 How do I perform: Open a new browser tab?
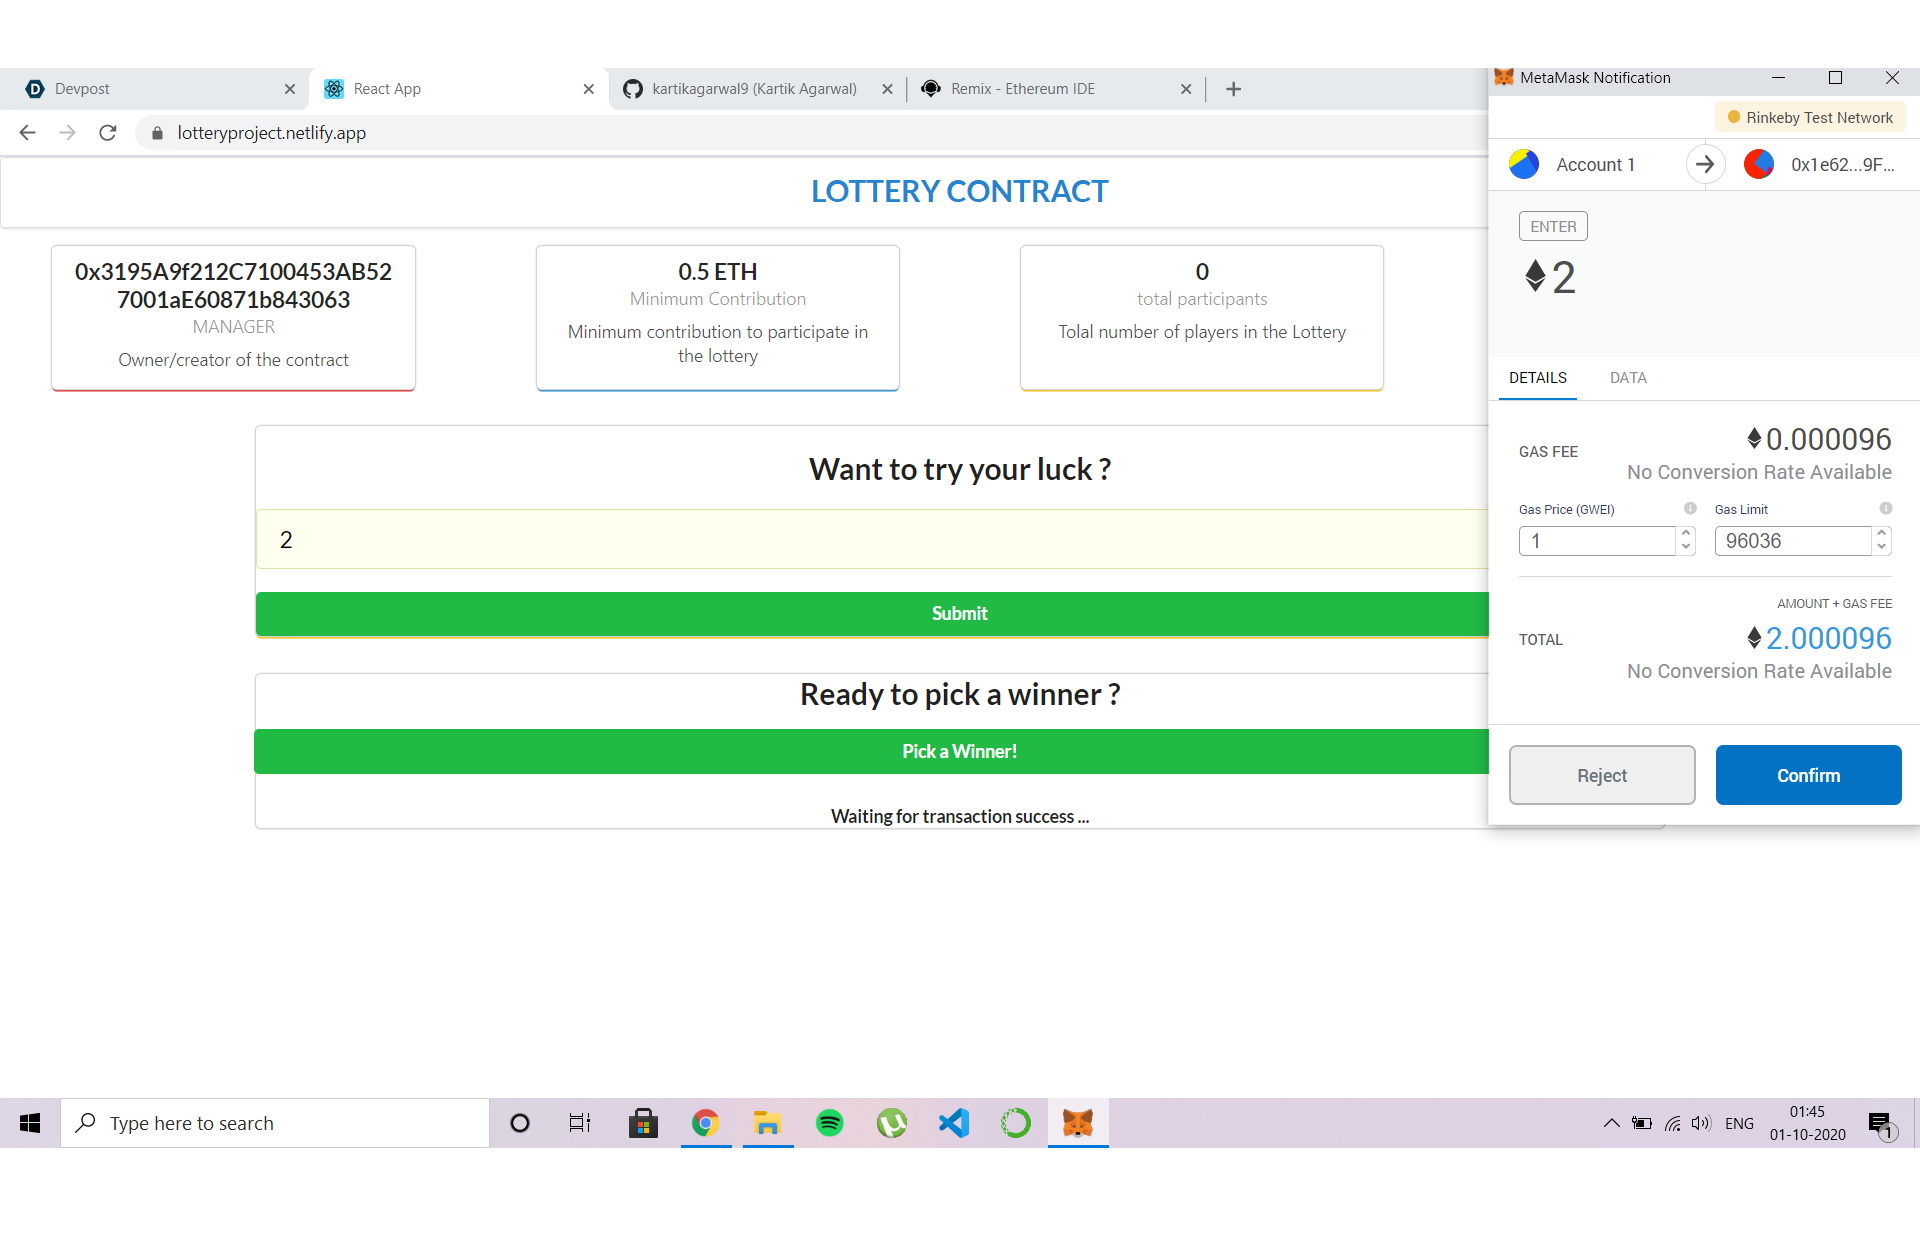pos(1233,89)
